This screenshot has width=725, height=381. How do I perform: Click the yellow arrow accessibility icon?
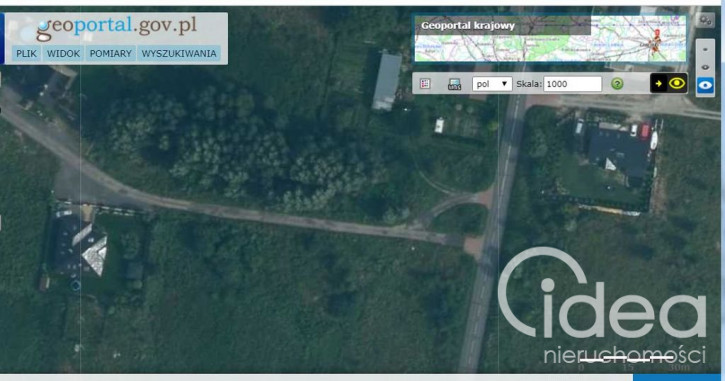658,84
